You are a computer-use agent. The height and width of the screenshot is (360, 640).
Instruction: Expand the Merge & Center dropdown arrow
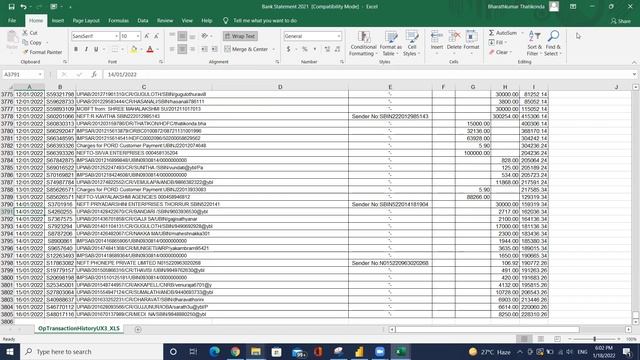[x=273, y=49]
